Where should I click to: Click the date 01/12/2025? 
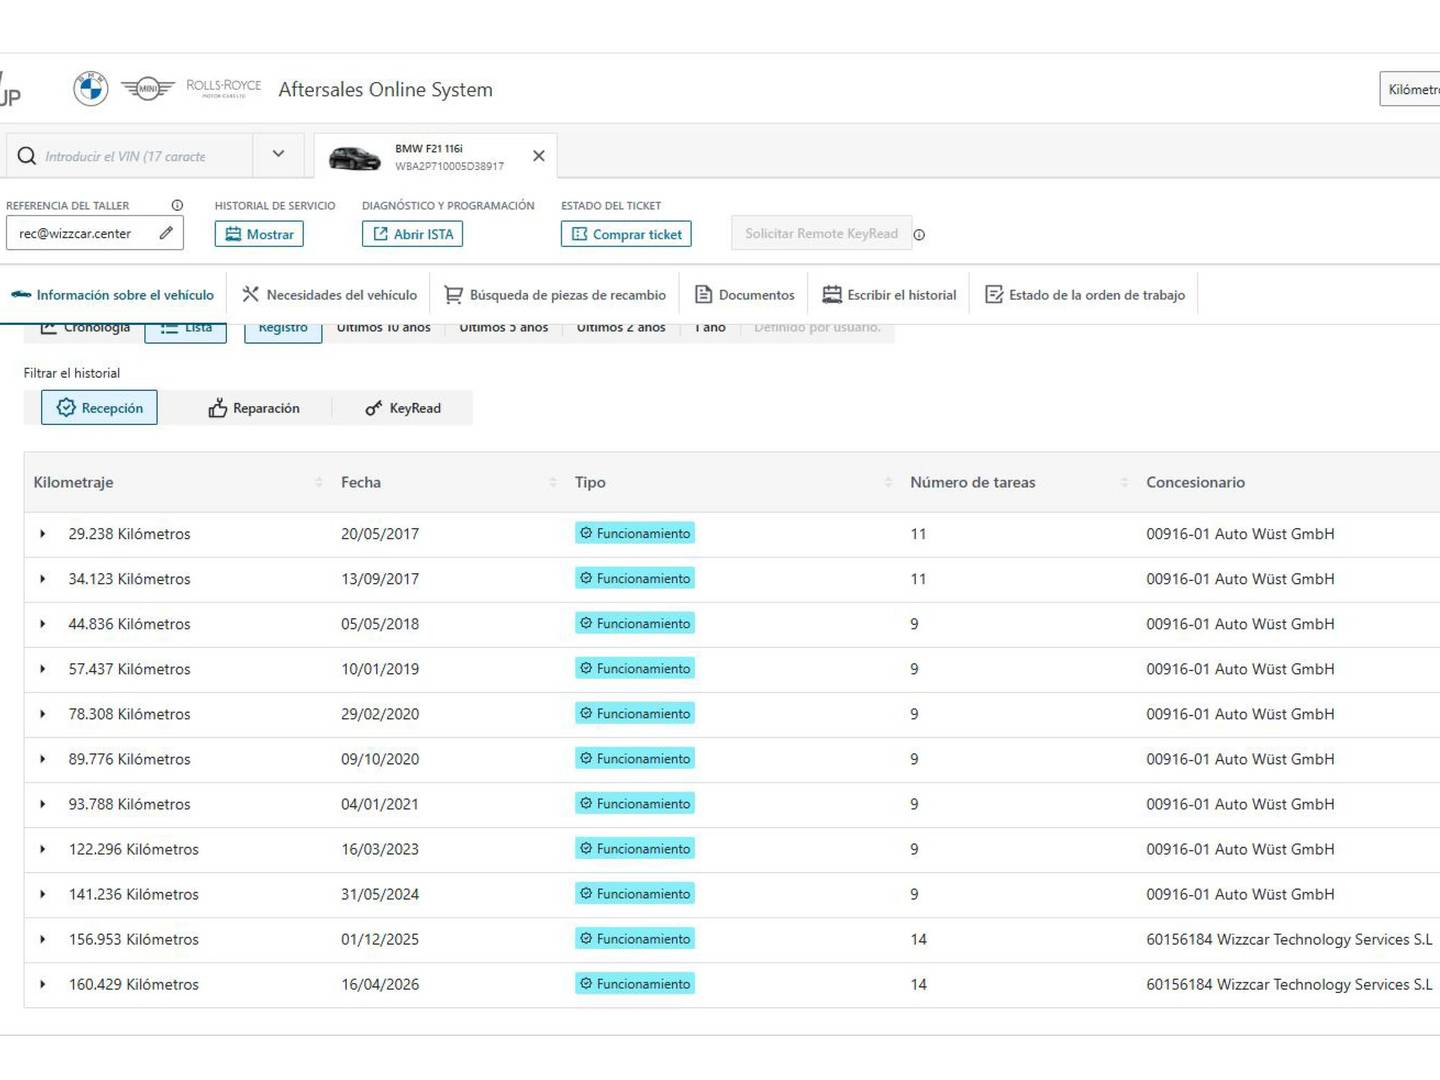click(x=380, y=939)
